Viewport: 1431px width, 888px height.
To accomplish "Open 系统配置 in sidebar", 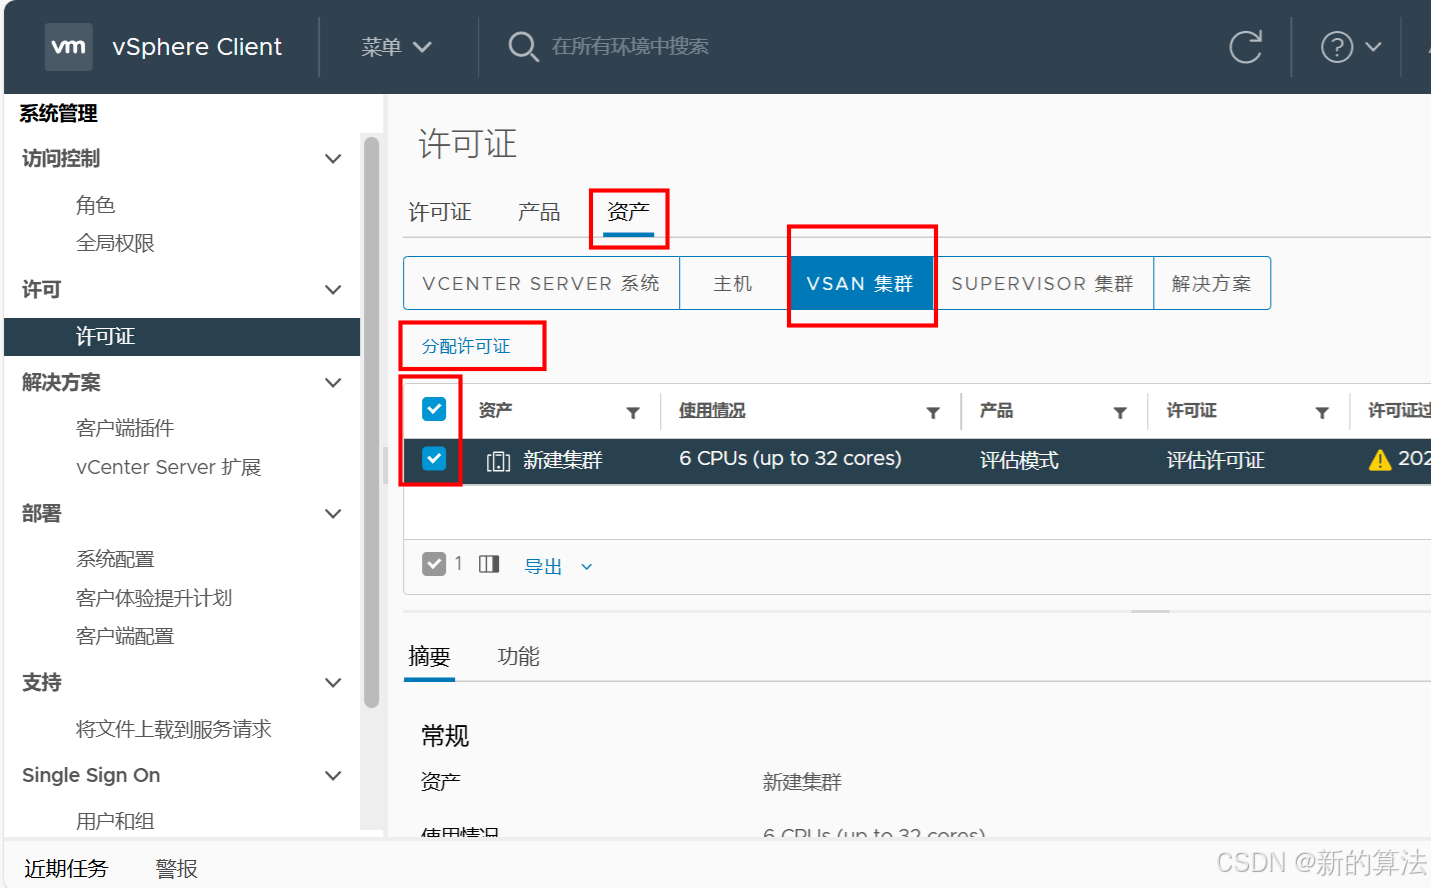I will (x=115, y=560).
